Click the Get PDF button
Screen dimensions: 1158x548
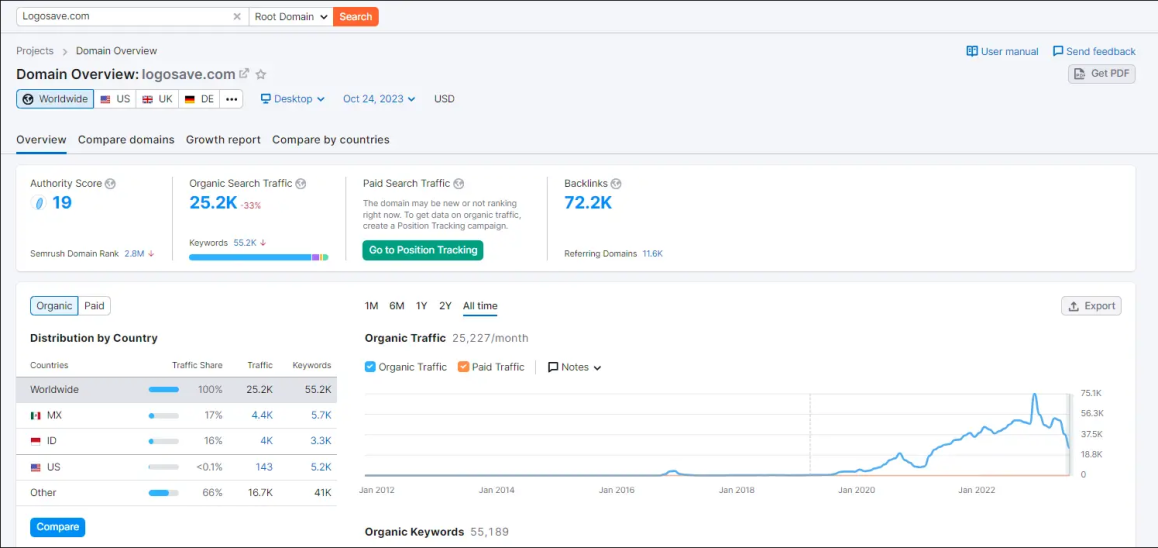[1102, 73]
